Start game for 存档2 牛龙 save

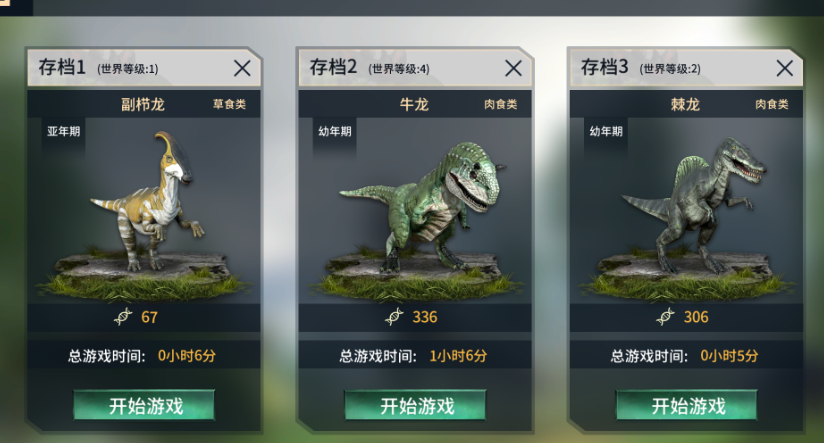(x=415, y=405)
